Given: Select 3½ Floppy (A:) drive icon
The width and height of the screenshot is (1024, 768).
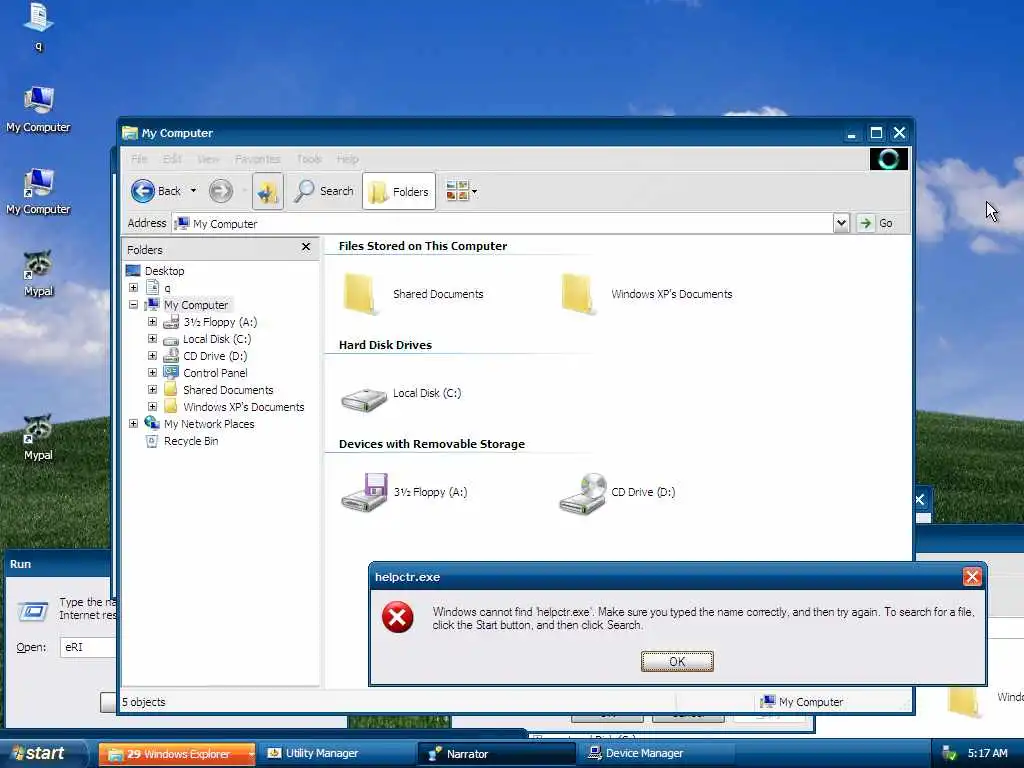Looking at the screenshot, I should point(364,493).
